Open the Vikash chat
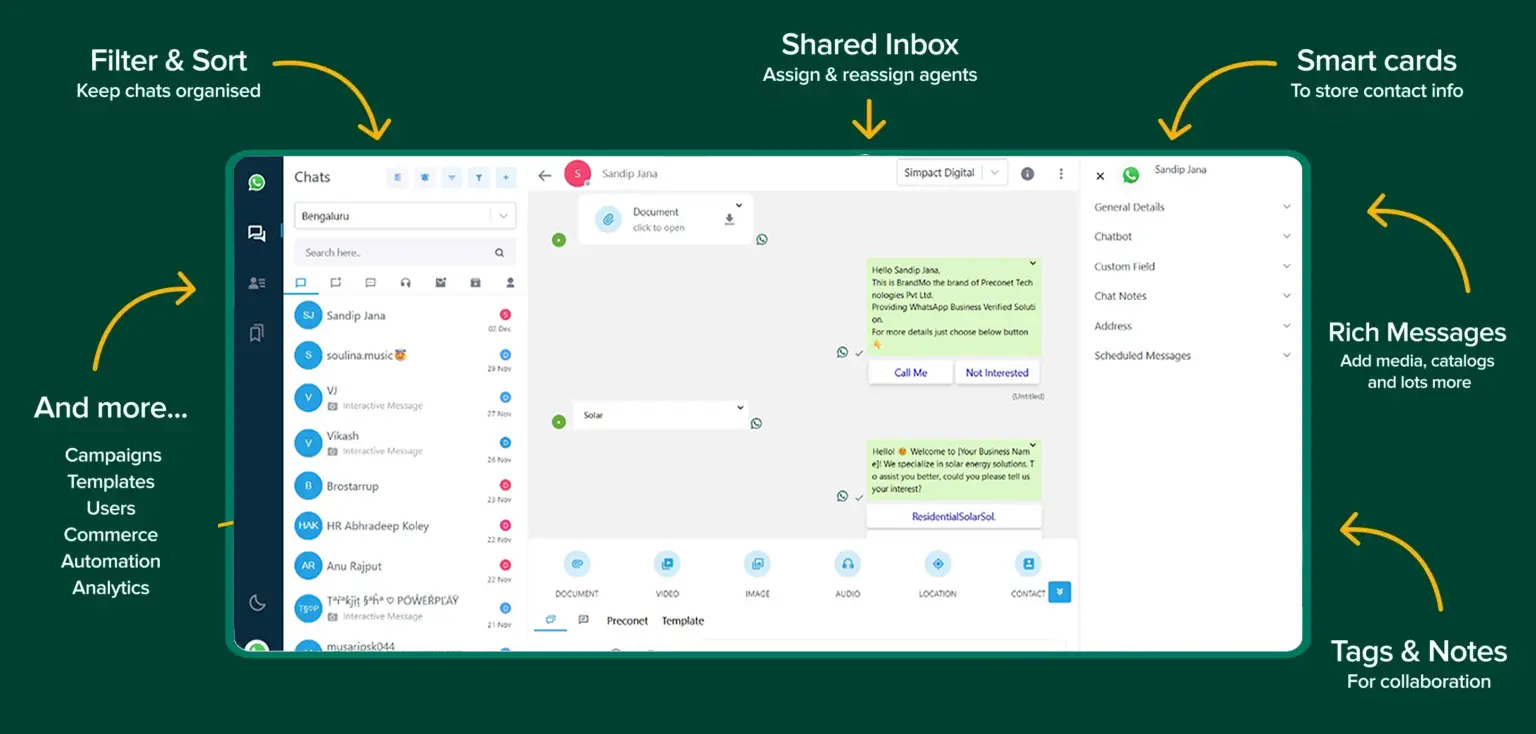This screenshot has height=734, width=1536. 405,443
